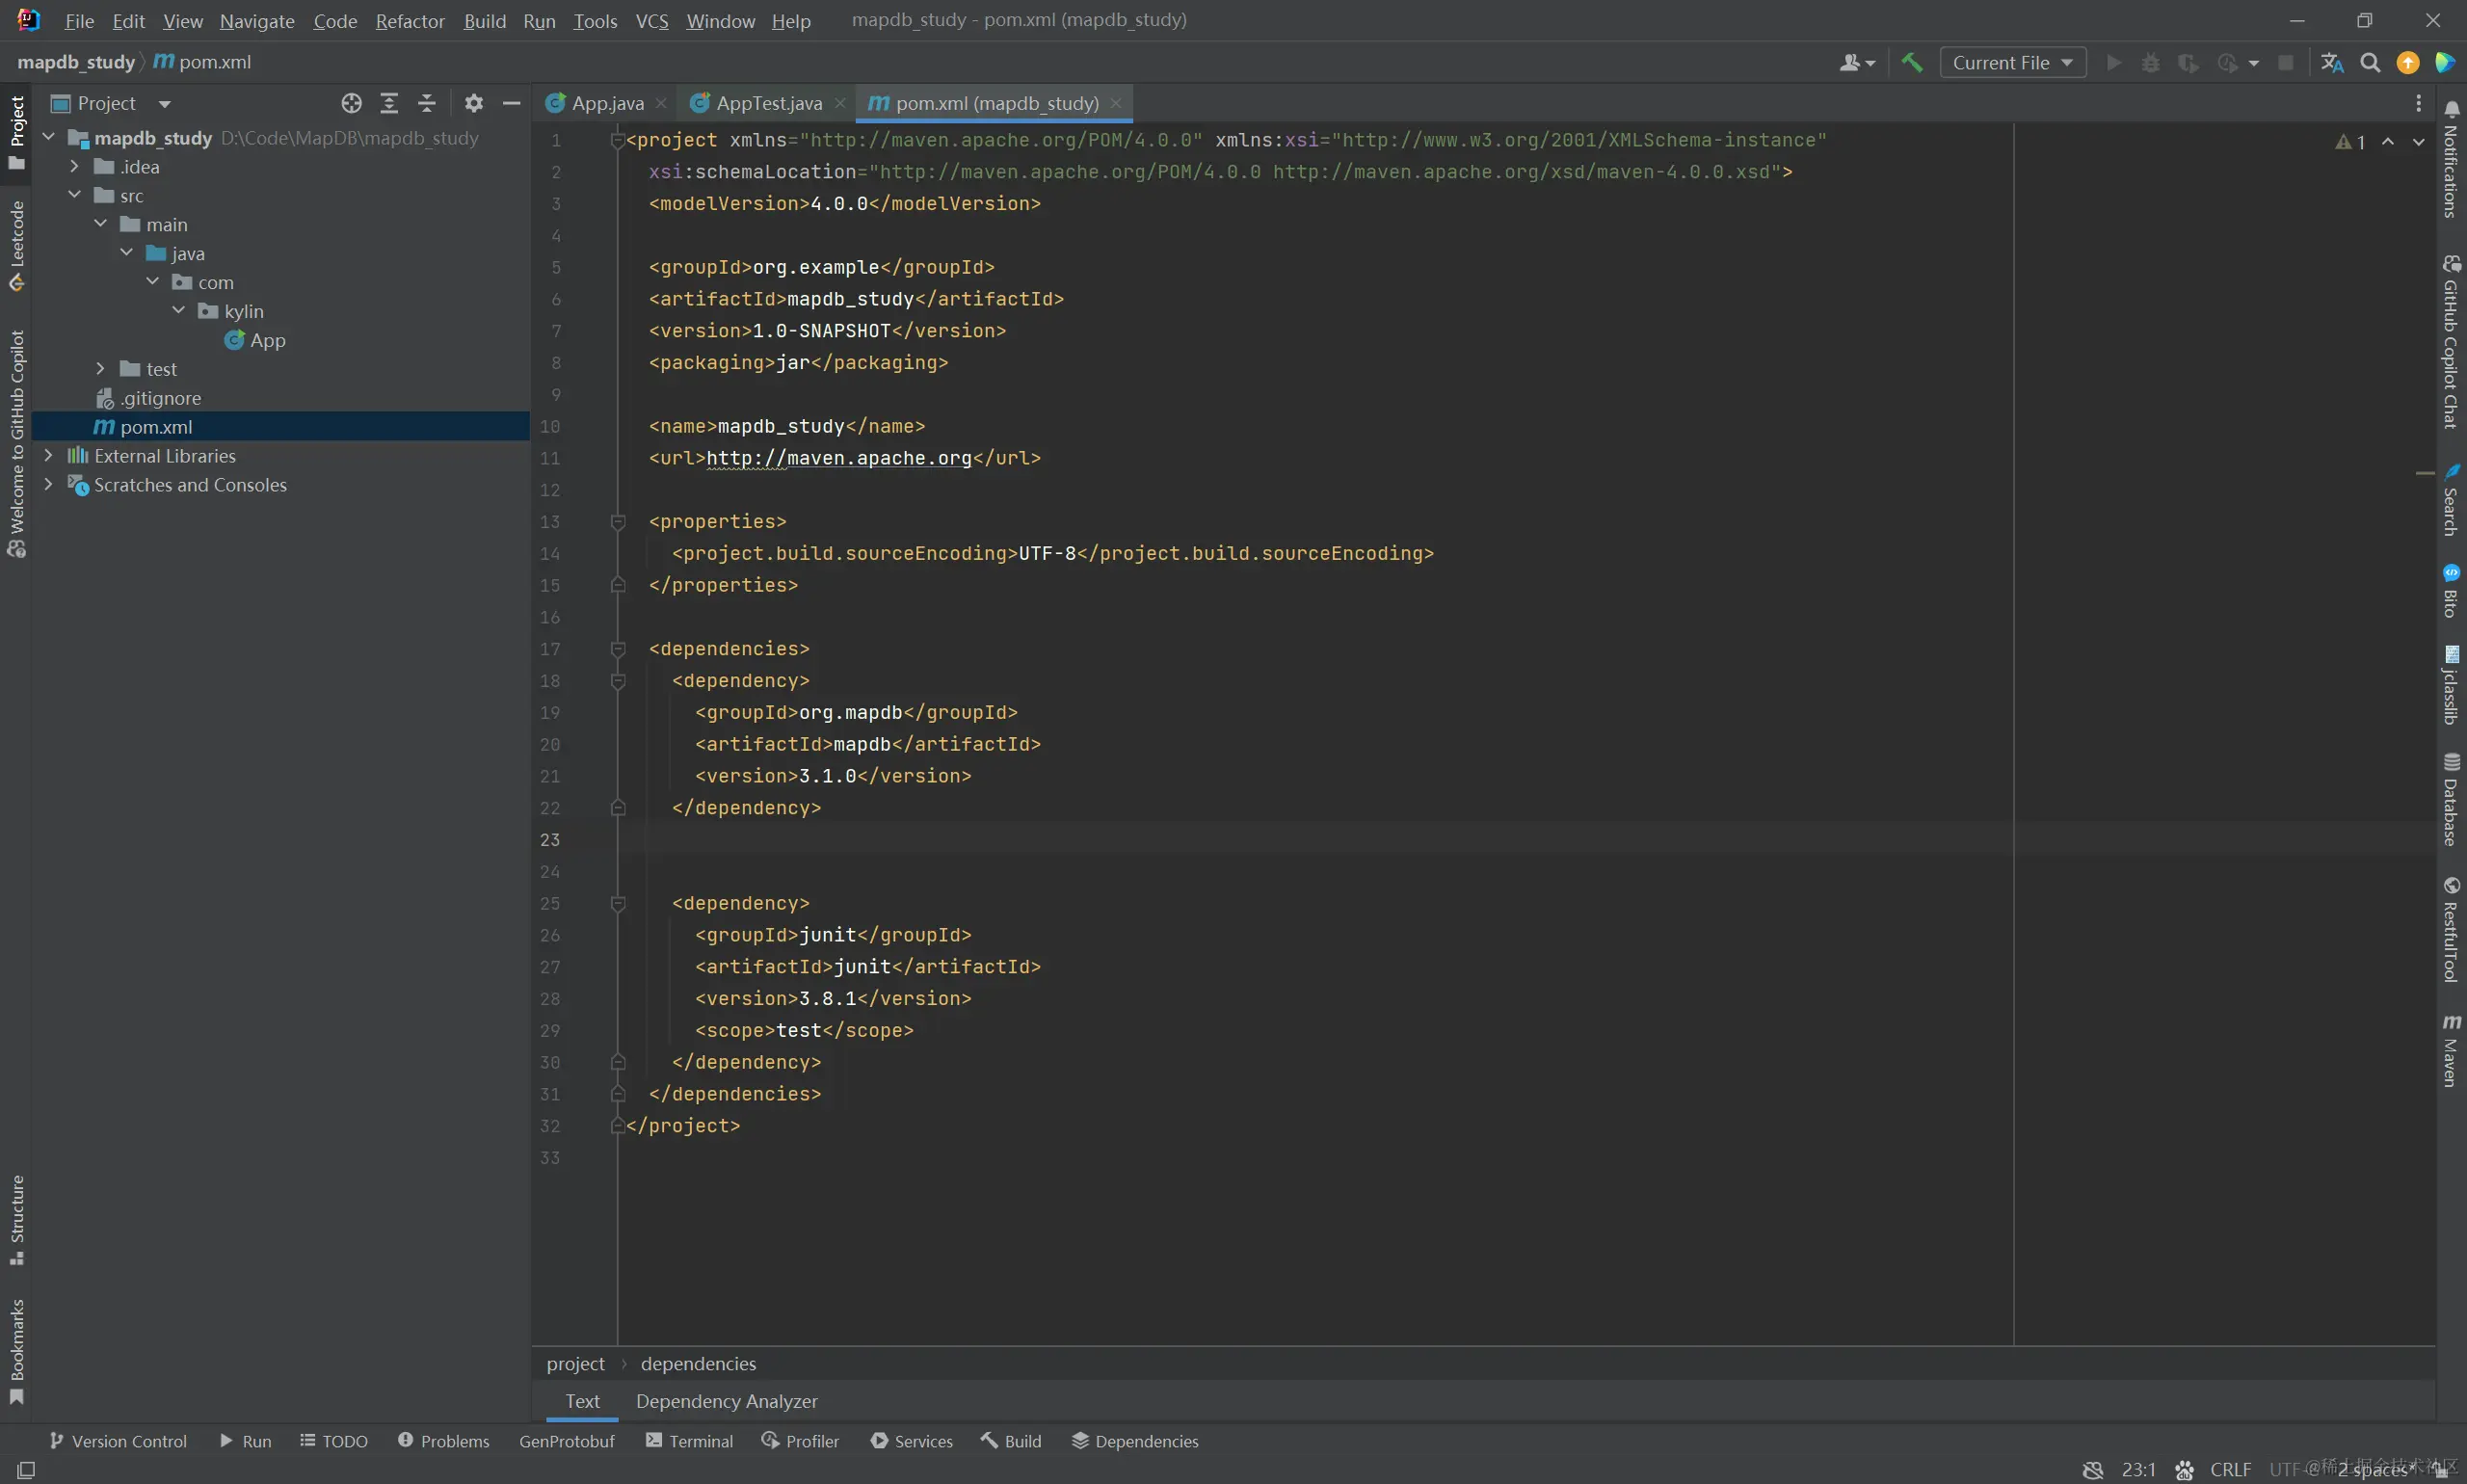Open the IDE update arrow icon

(2408, 62)
